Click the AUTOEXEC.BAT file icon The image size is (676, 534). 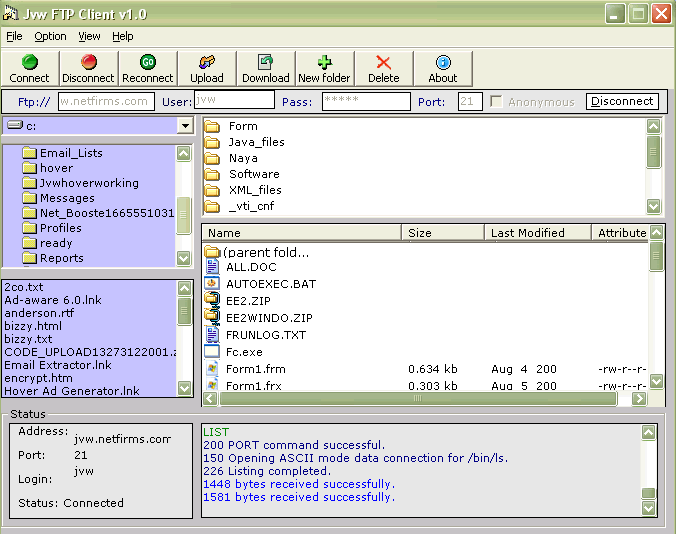tap(212, 284)
